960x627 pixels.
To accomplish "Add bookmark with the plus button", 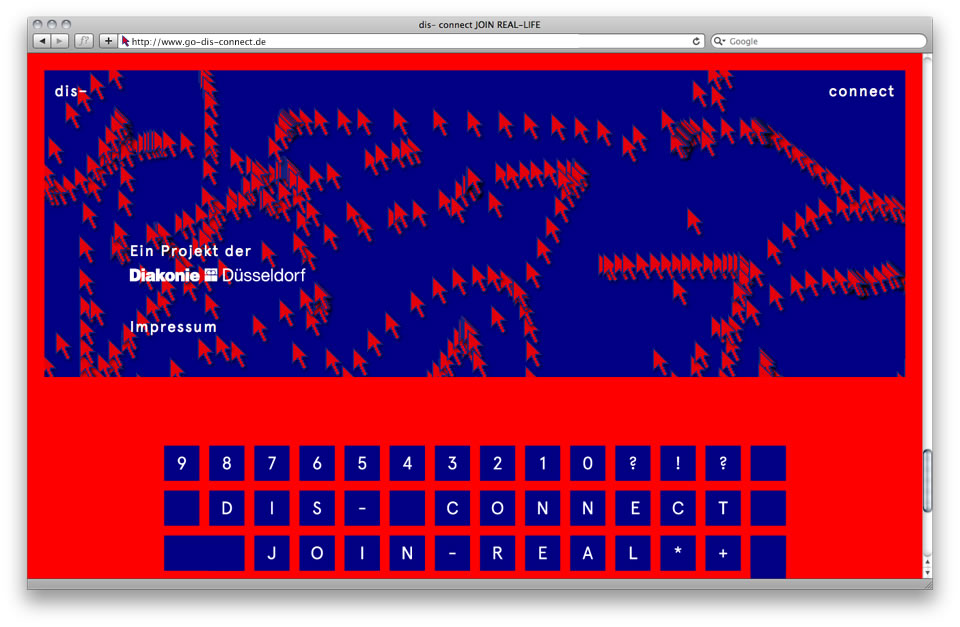I will tap(108, 41).
